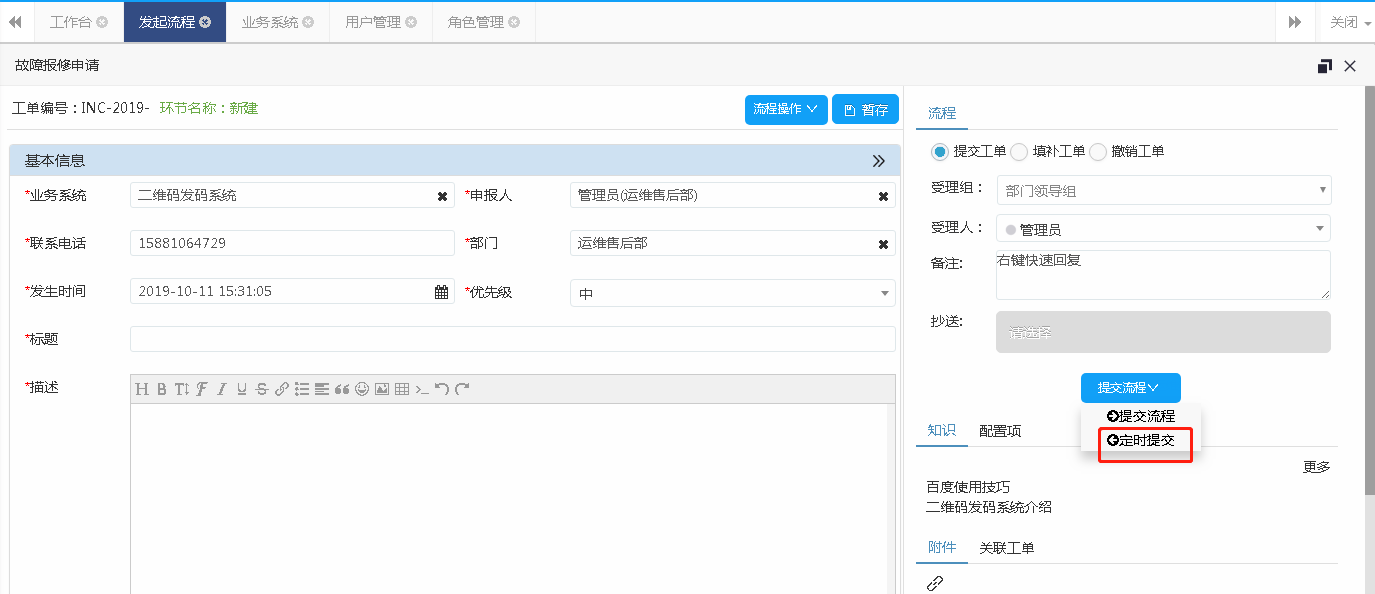Toggle italic text in the description toolbar
Screen dimensions: 1375x594
click(221, 389)
